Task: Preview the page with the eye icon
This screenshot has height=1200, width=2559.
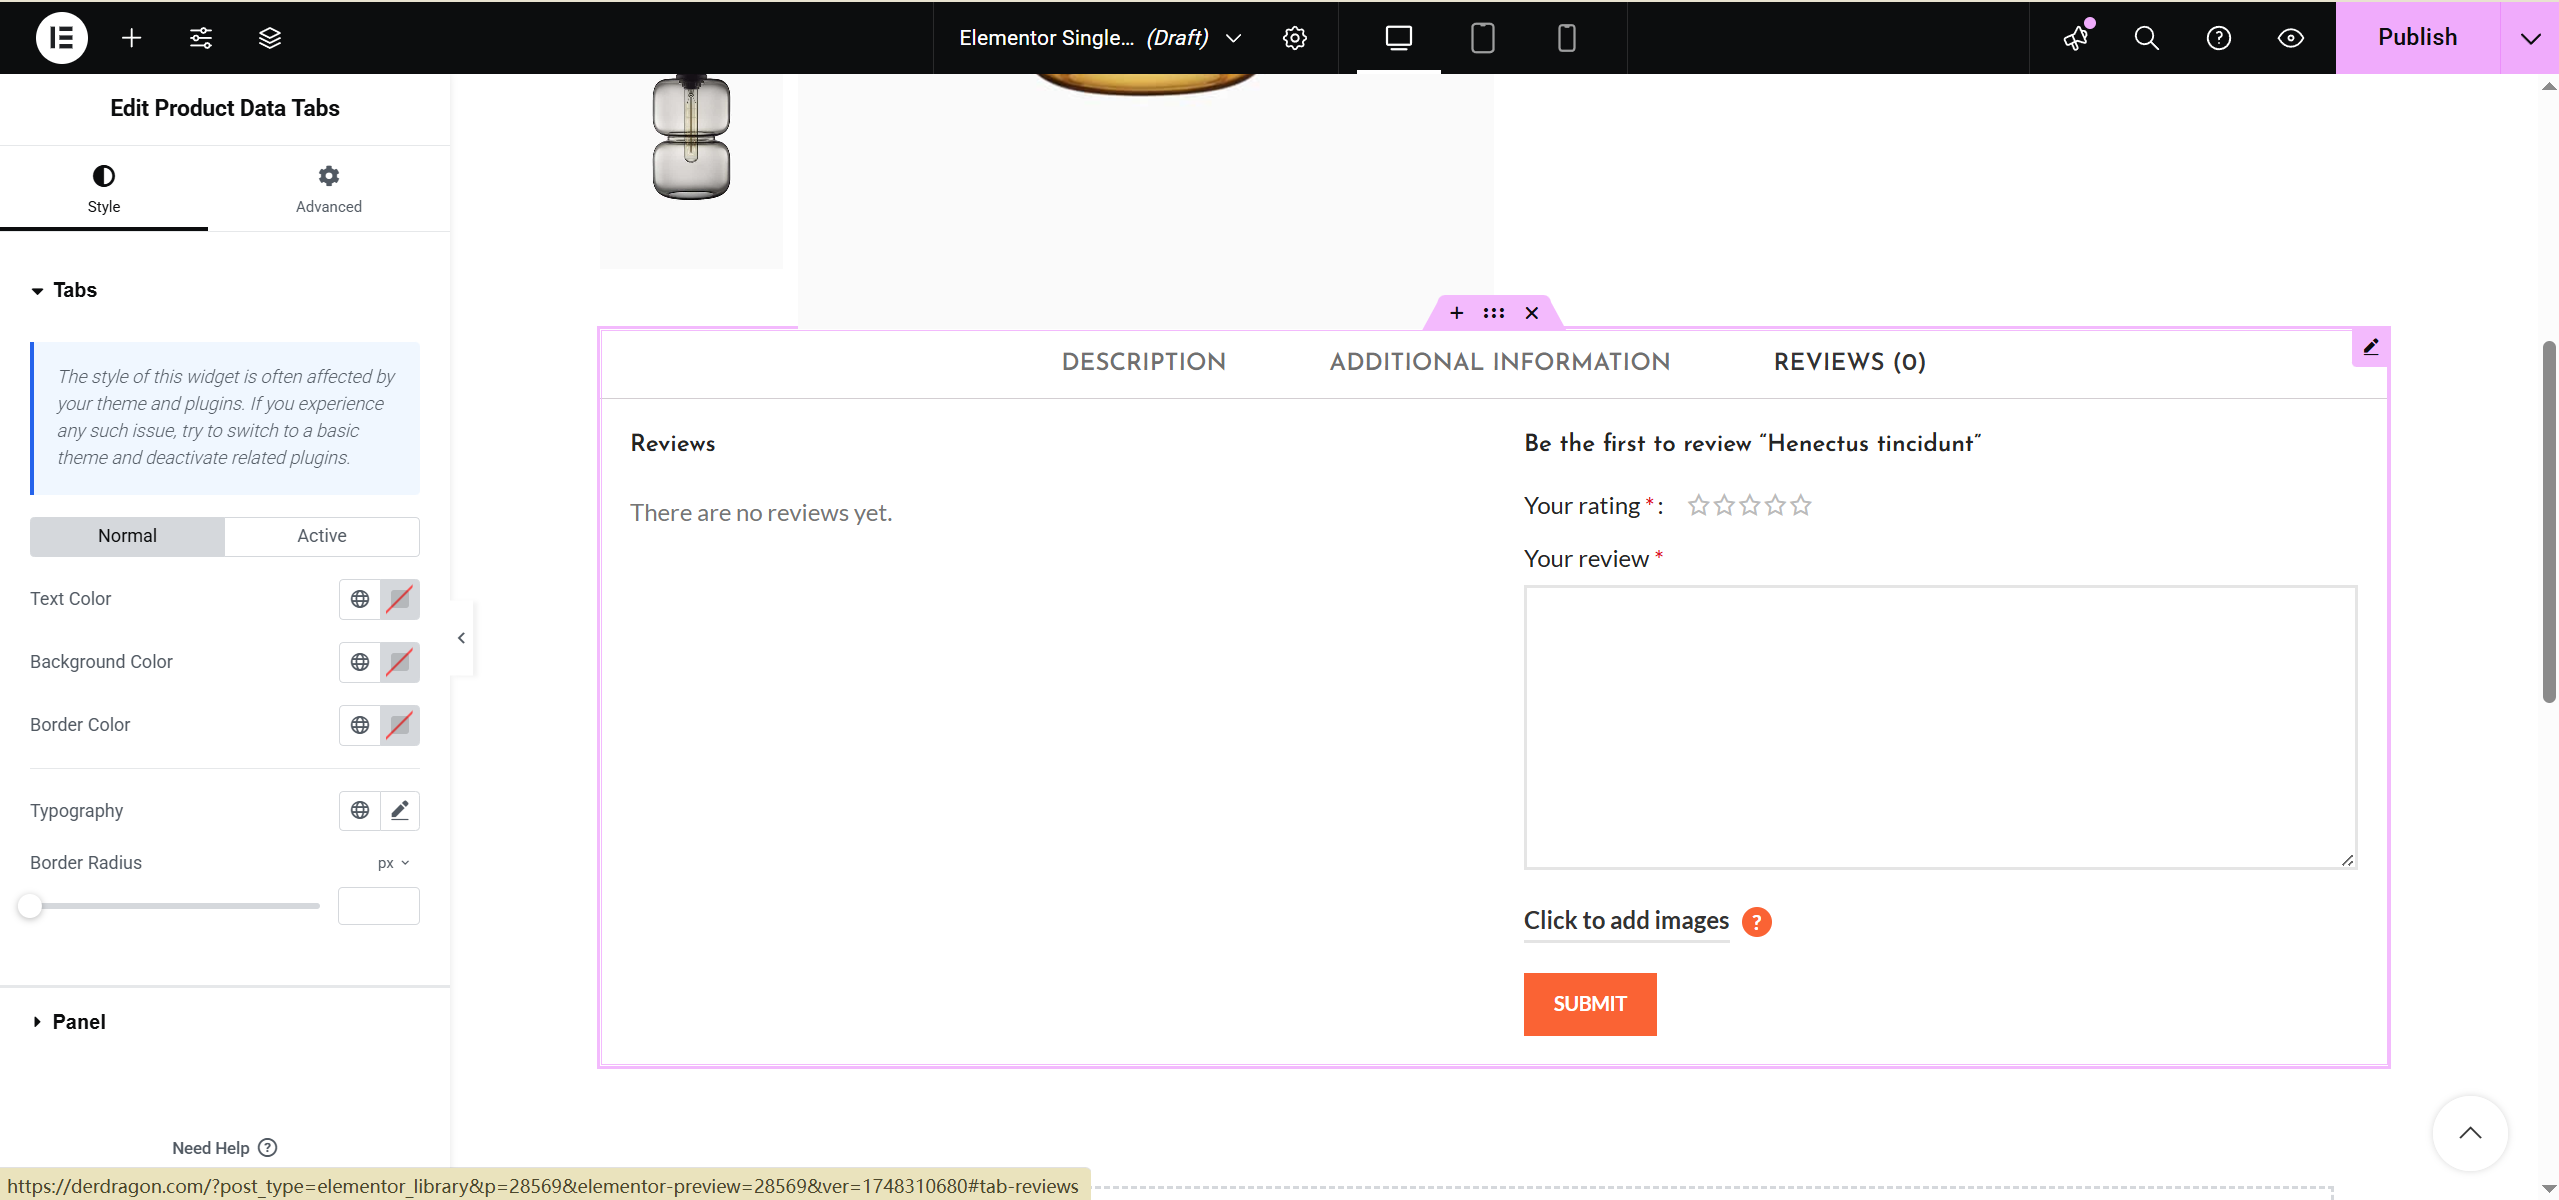Action: [x=2290, y=37]
